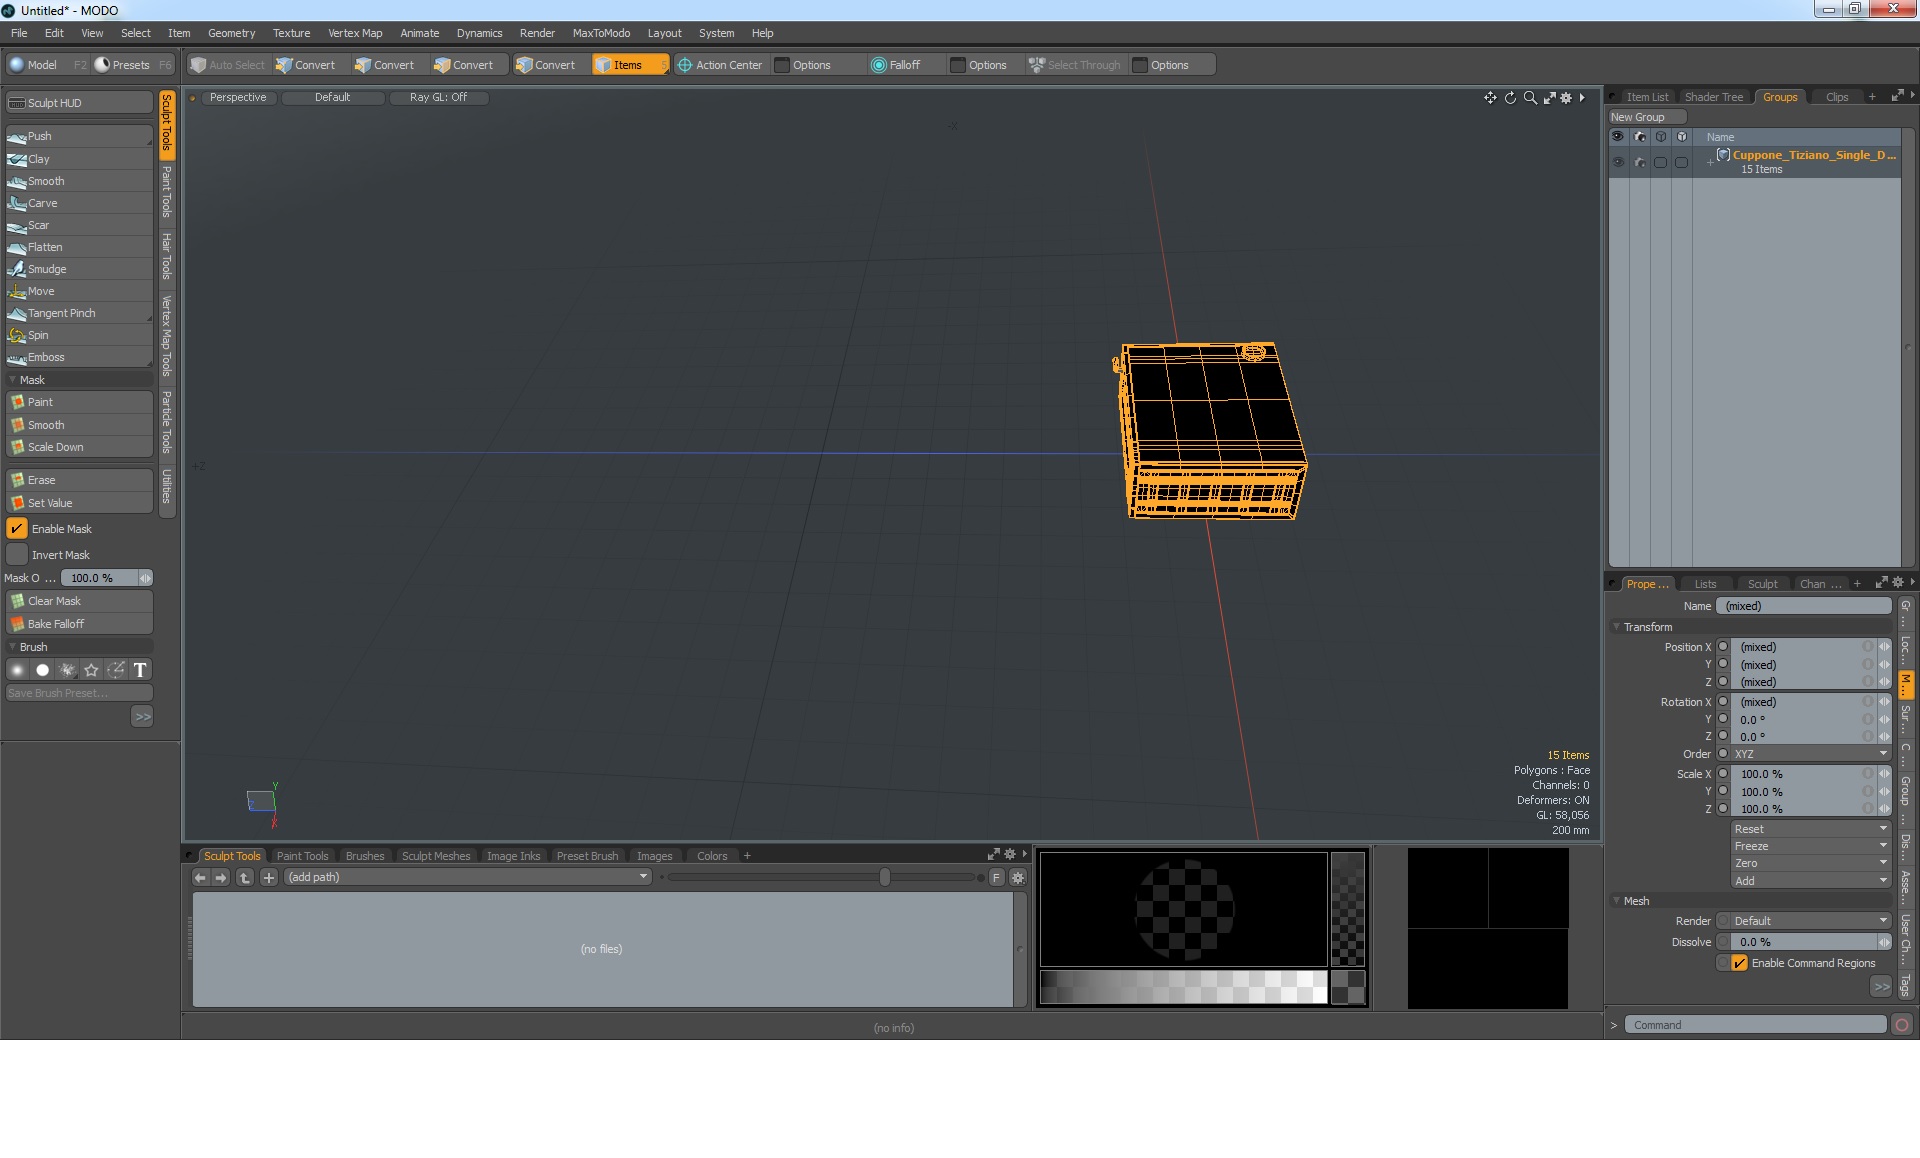Toggle the Enable Mask checkbox
The width and height of the screenshot is (1920, 1158).
click(17, 529)
